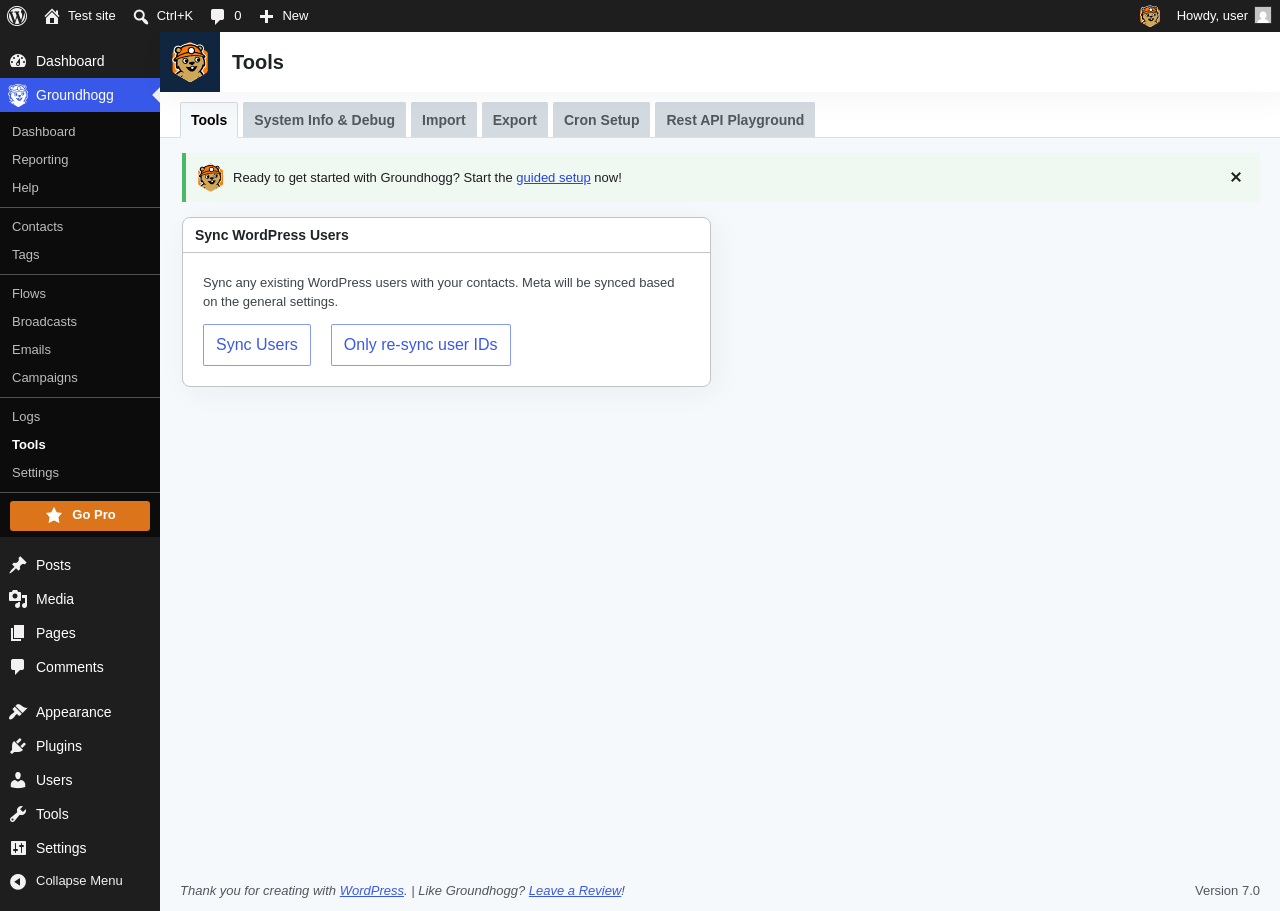The width and height of the screenshot is (1280, 911).
Task: Select the Tools tab
Action: coord(209,120)
